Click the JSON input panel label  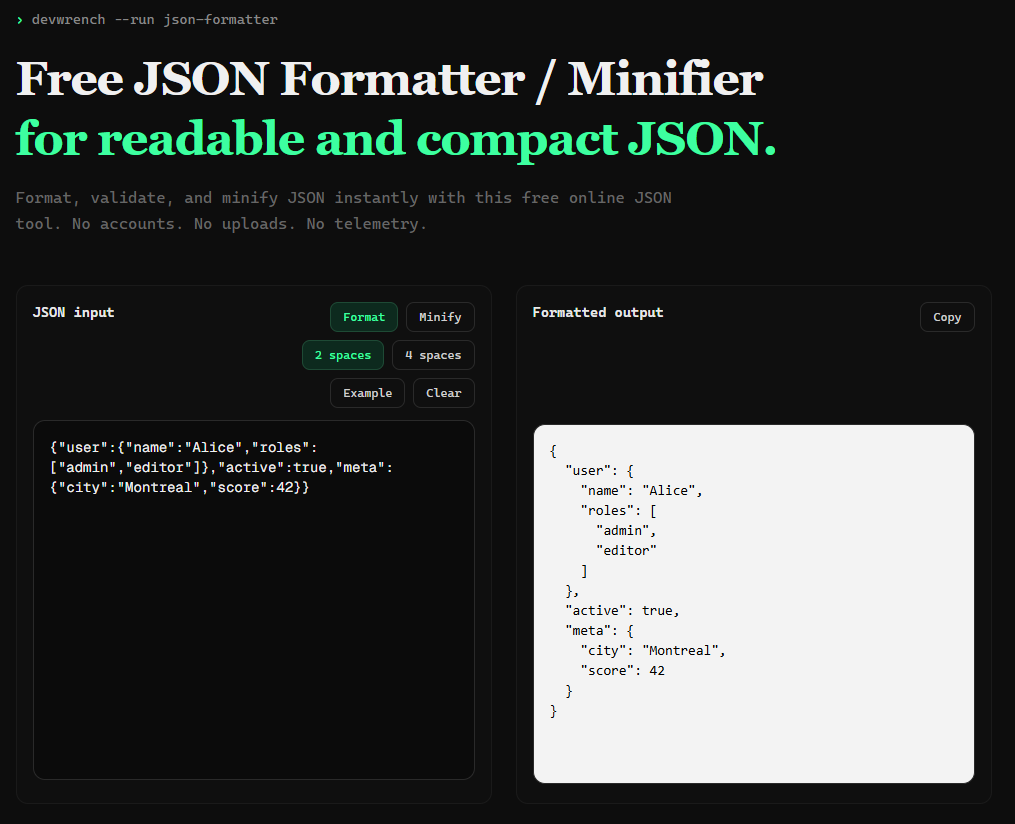pyautogui.click(x=74, y=312)
